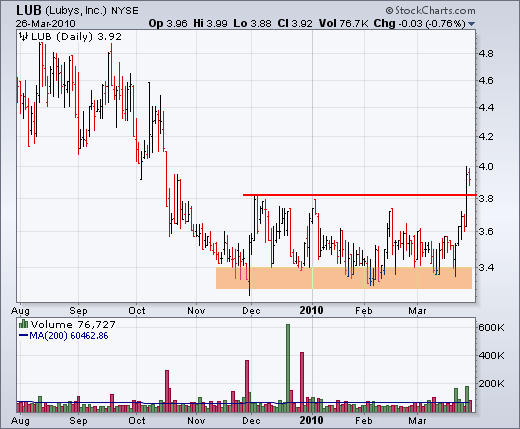Click the 2010 label on the price axis
The image size is (520, 429).
click(x=311, y=310)
